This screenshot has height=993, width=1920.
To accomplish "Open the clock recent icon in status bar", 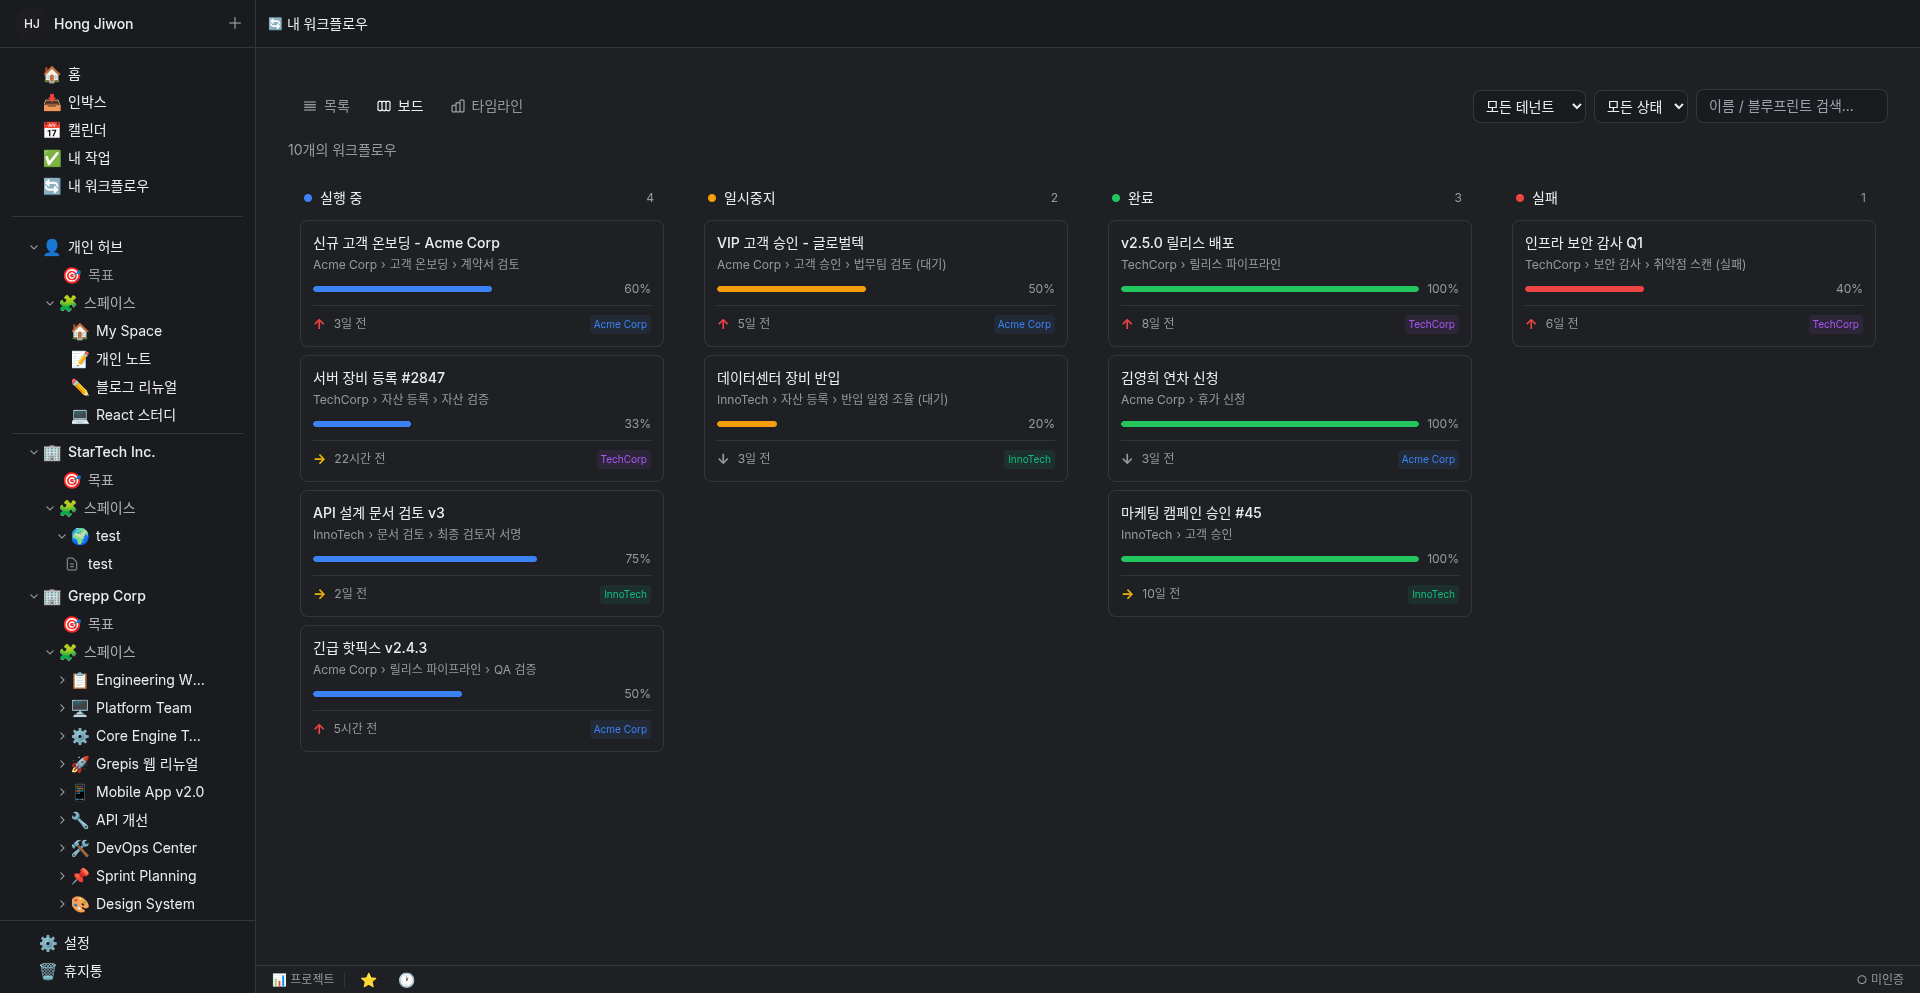I will [406, 980].
